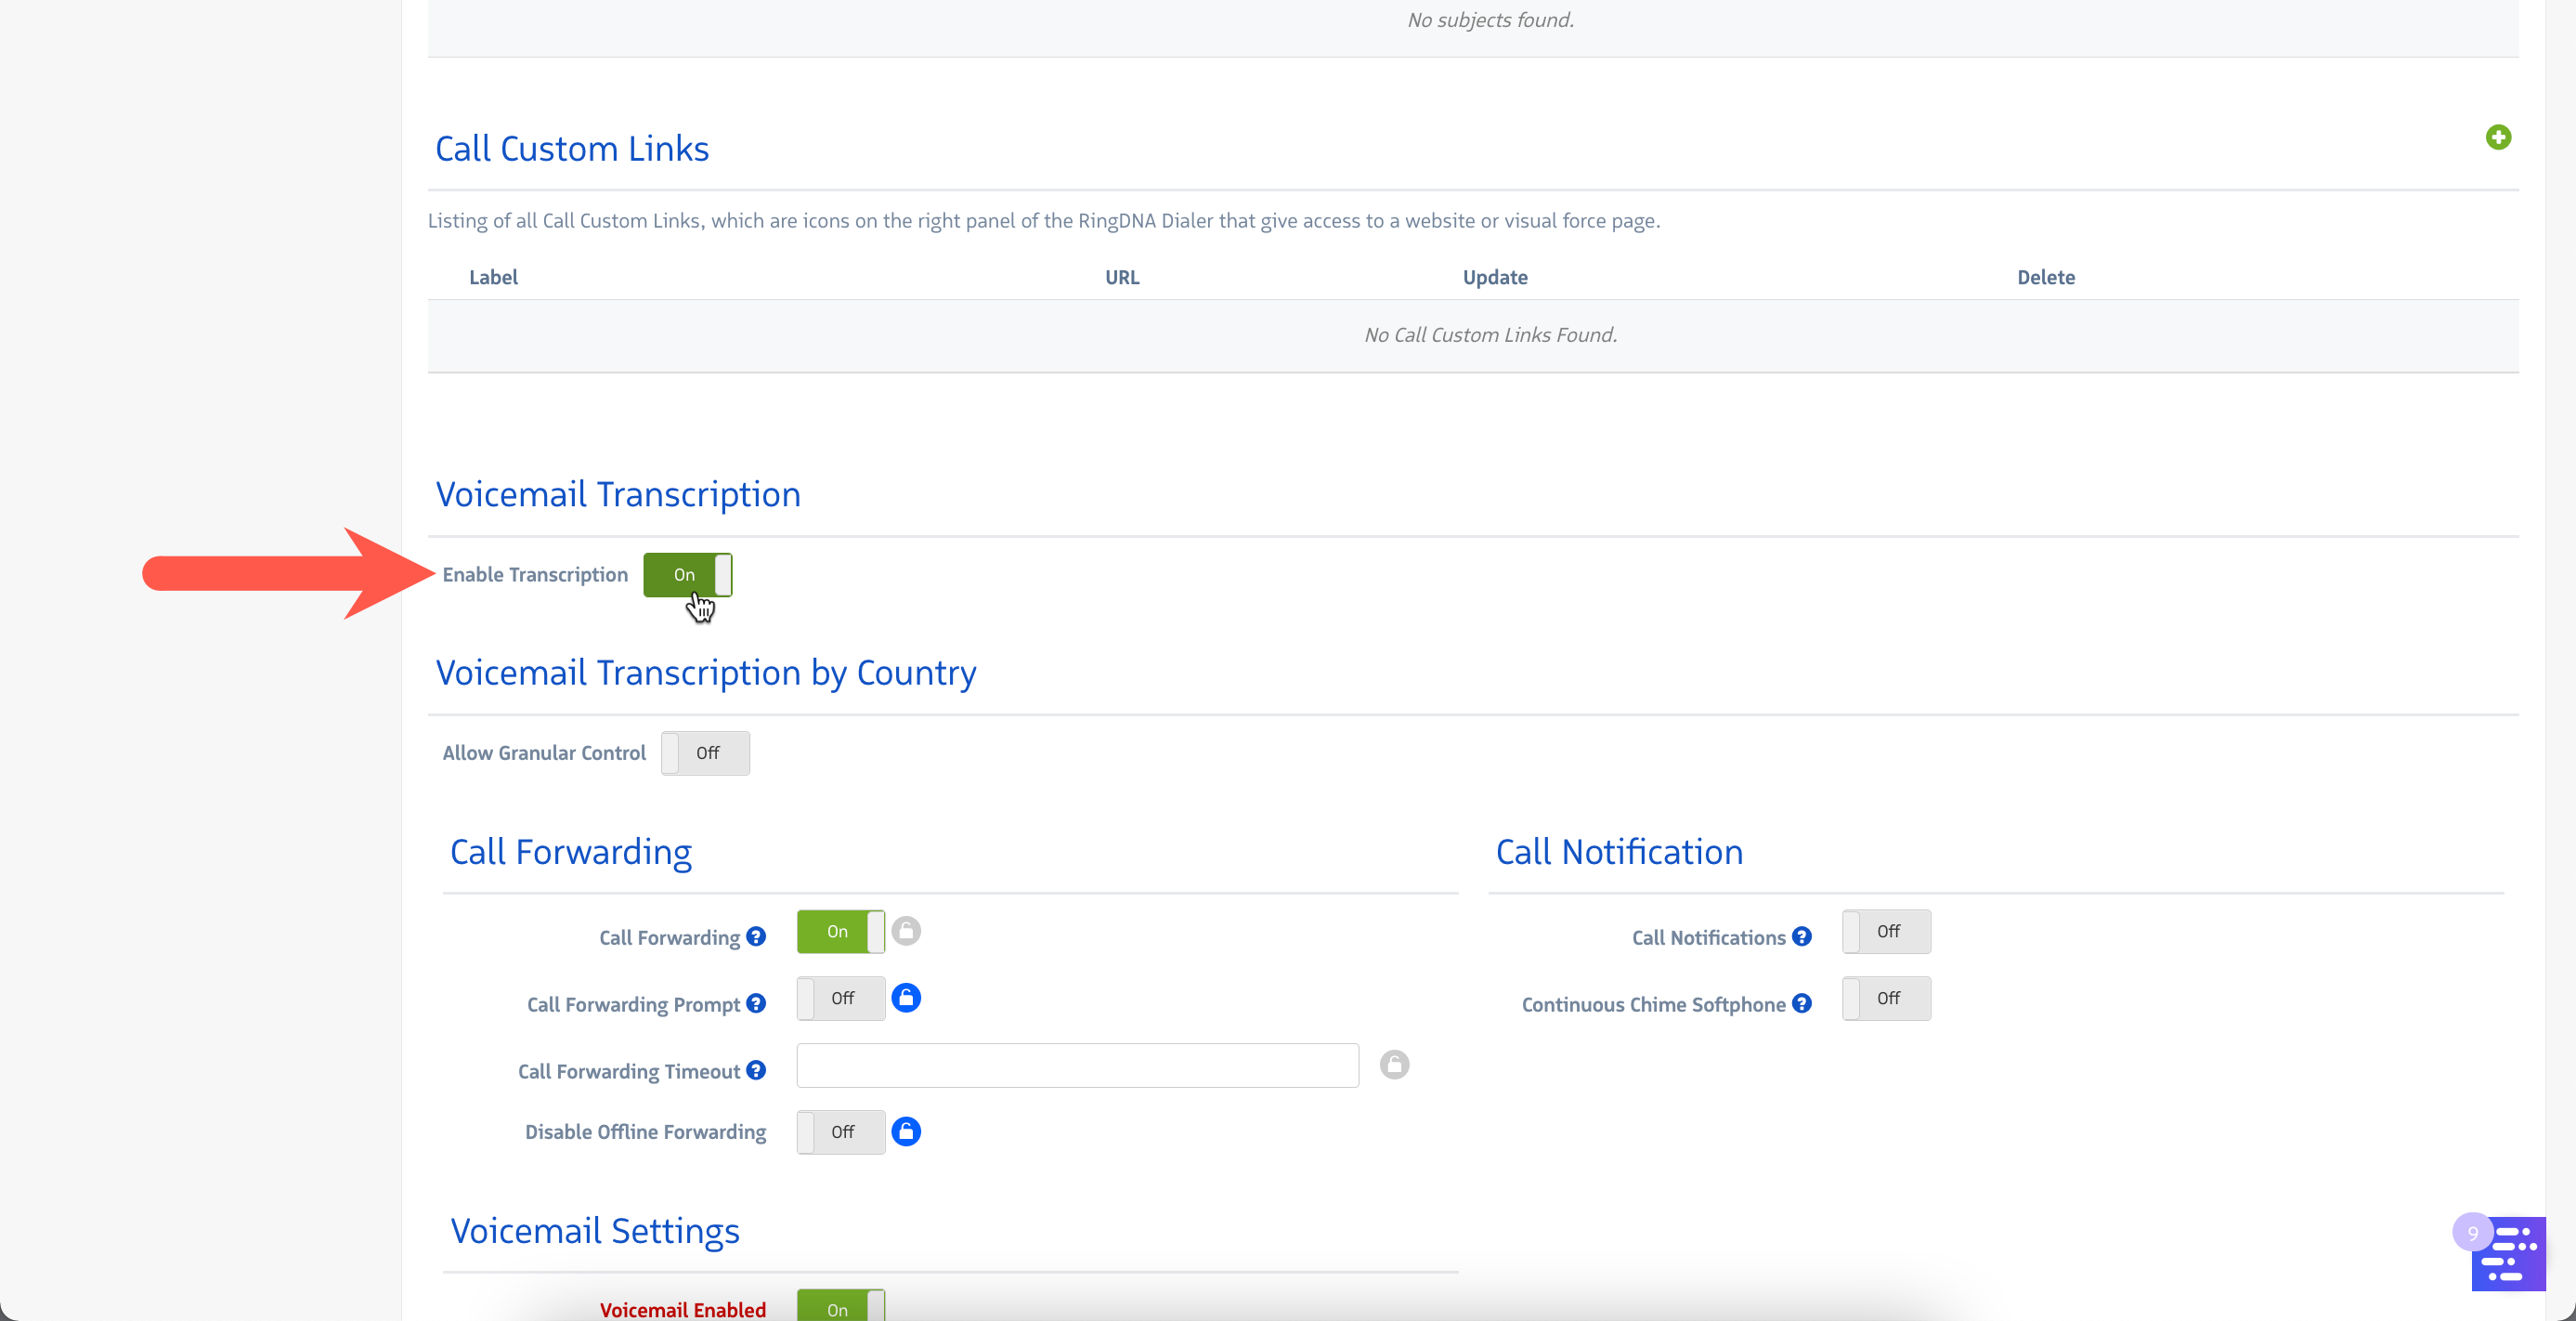Click the green add Call Custom Link icon
2576x1321 pixels.
(x=2497, y=137)
